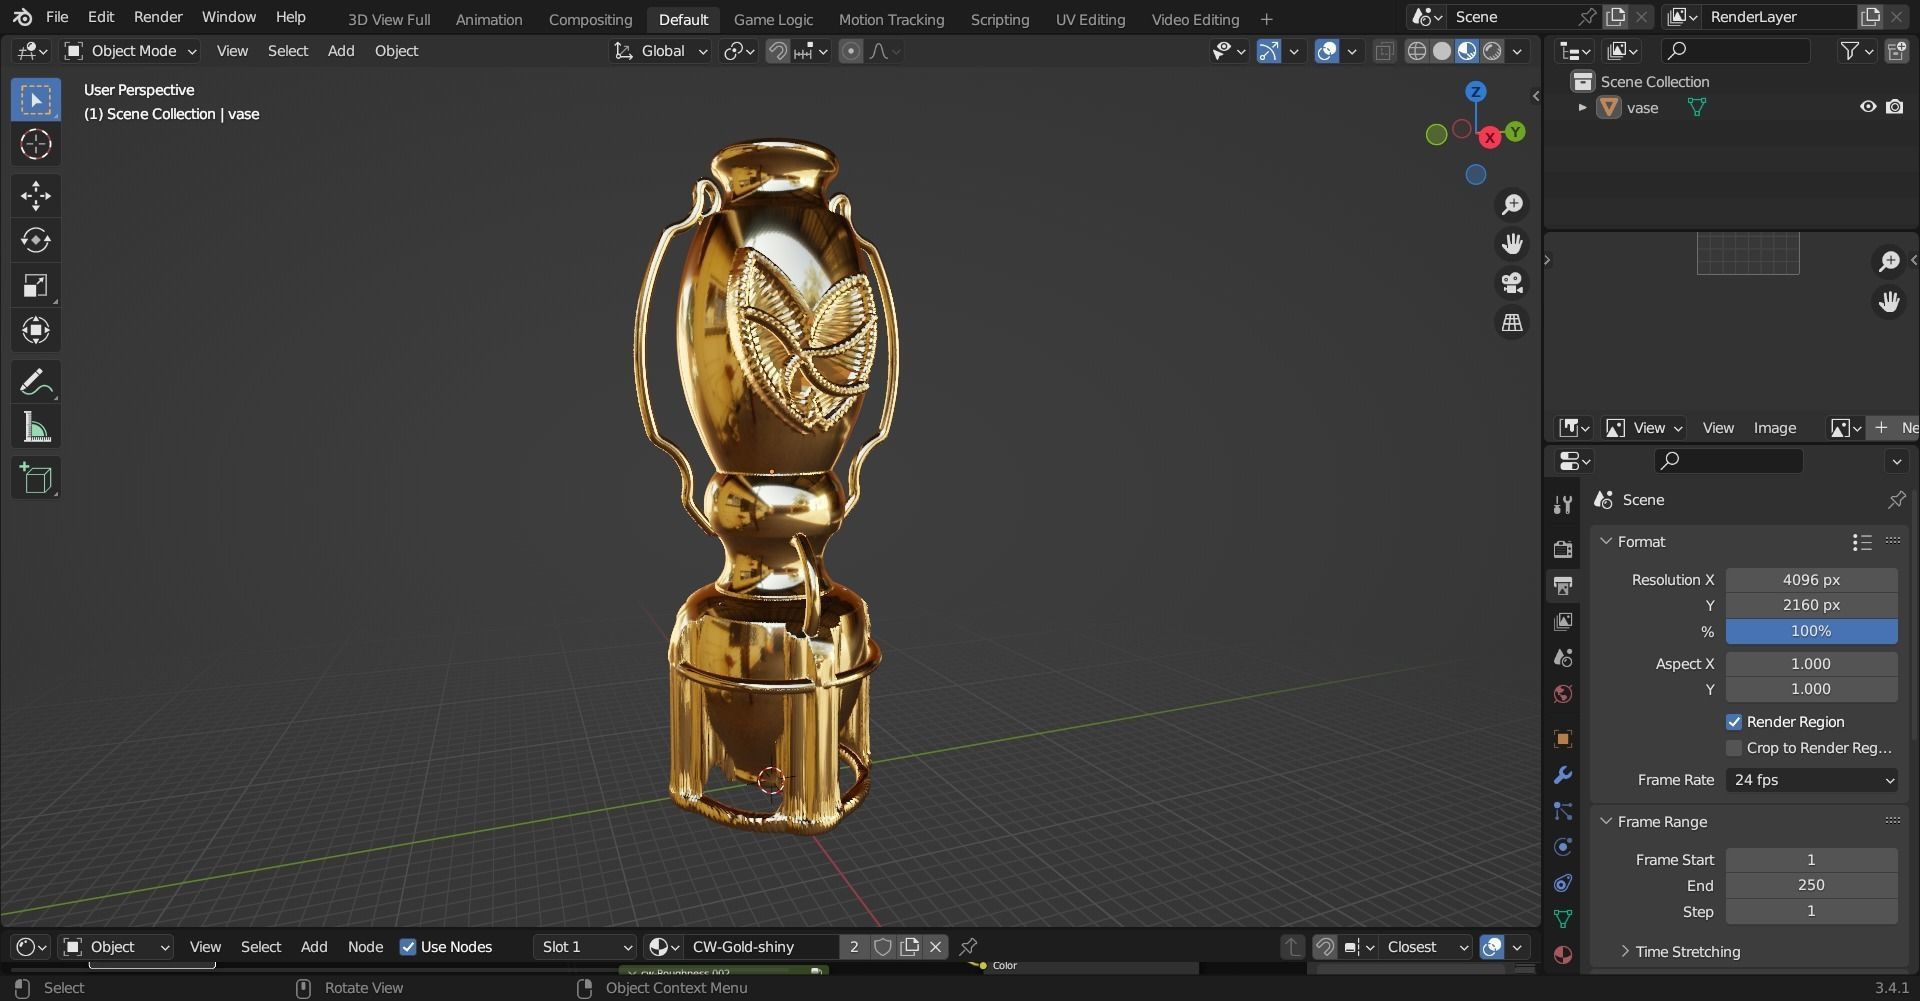This screenshot has width=1920, height=1001.
Task: Open the Tool properties tab
Action: coord(1563,505)
